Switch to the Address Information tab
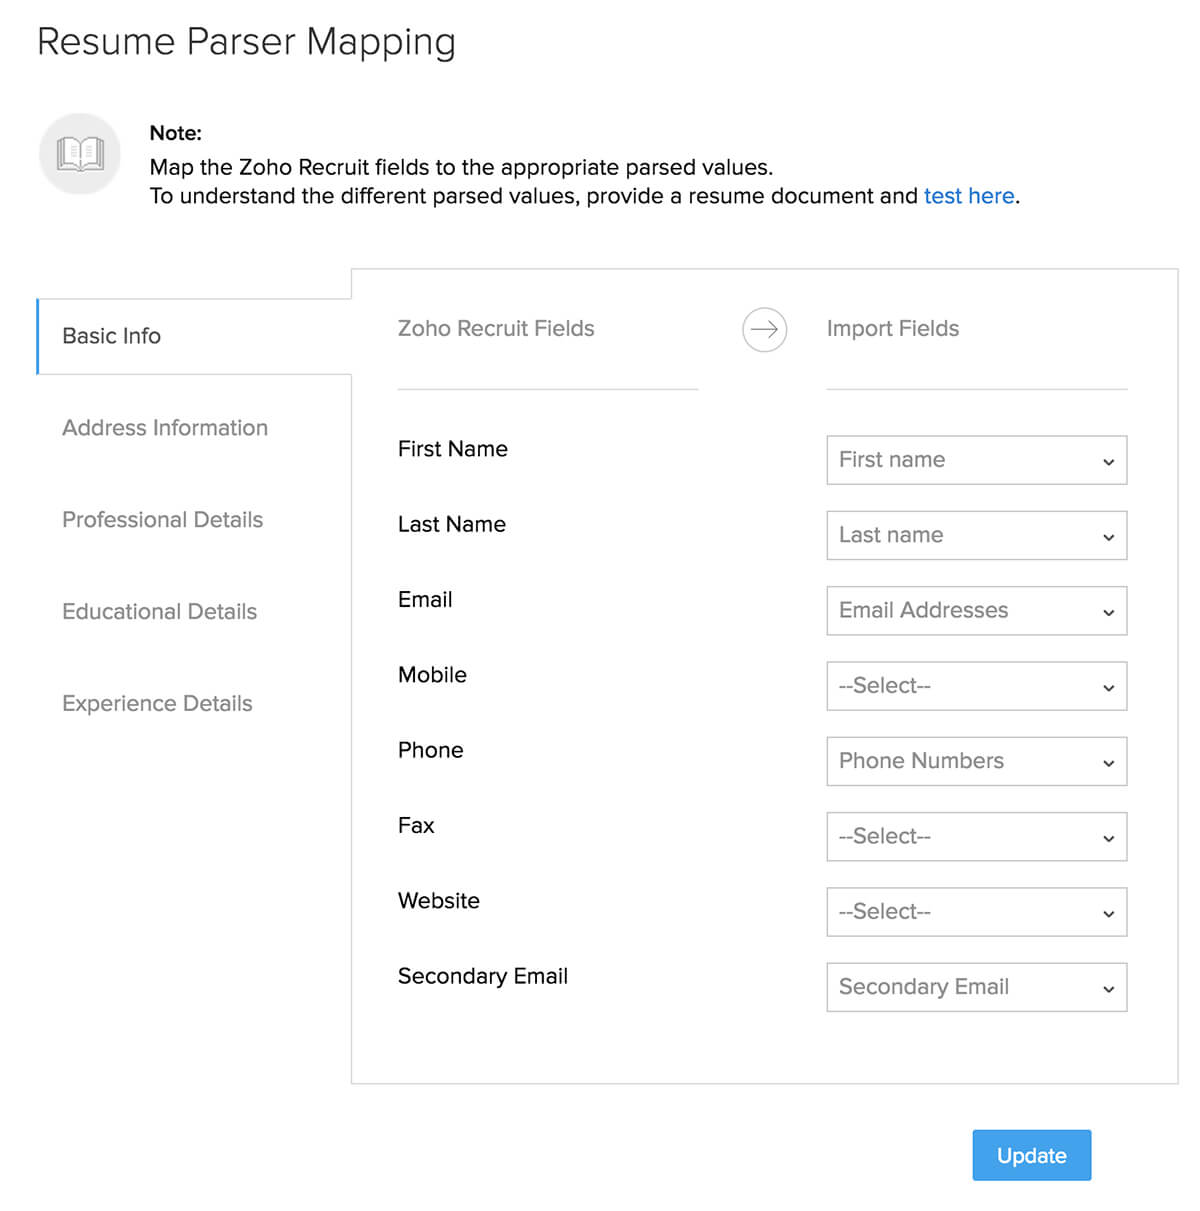 pyautogui.click(x=165, y=428)
